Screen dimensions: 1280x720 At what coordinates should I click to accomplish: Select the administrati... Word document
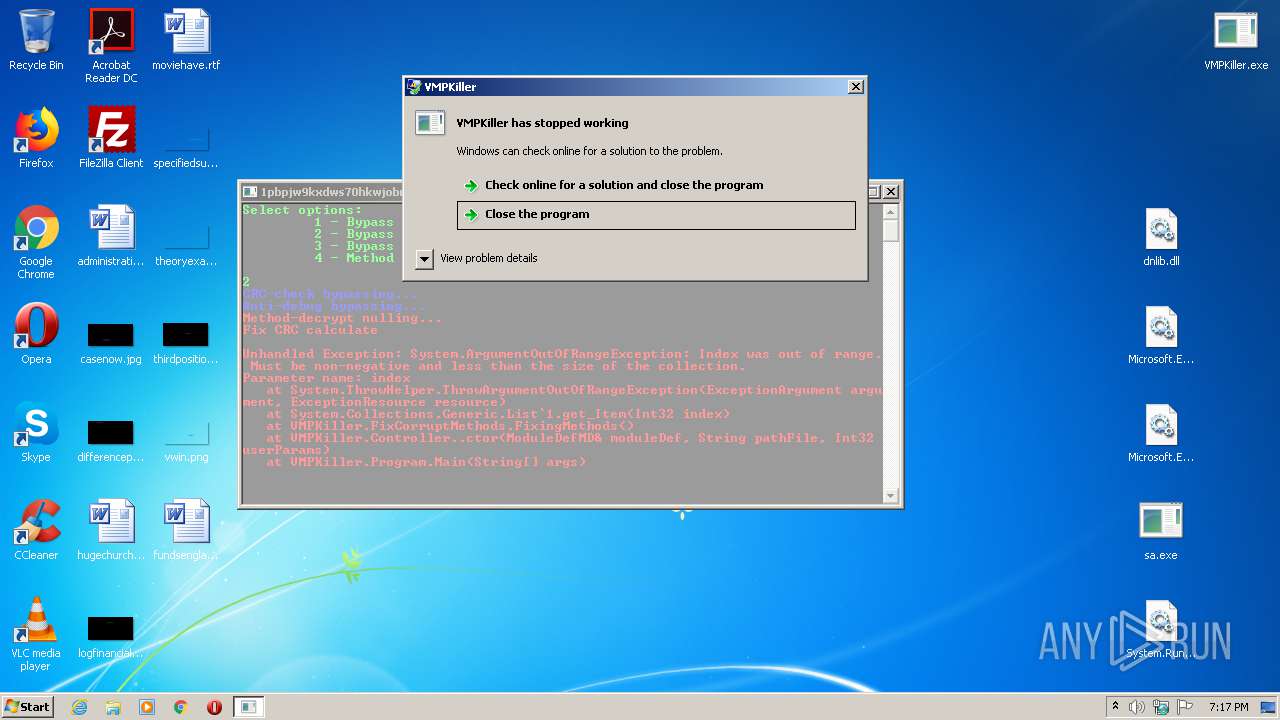click(111, 236)
